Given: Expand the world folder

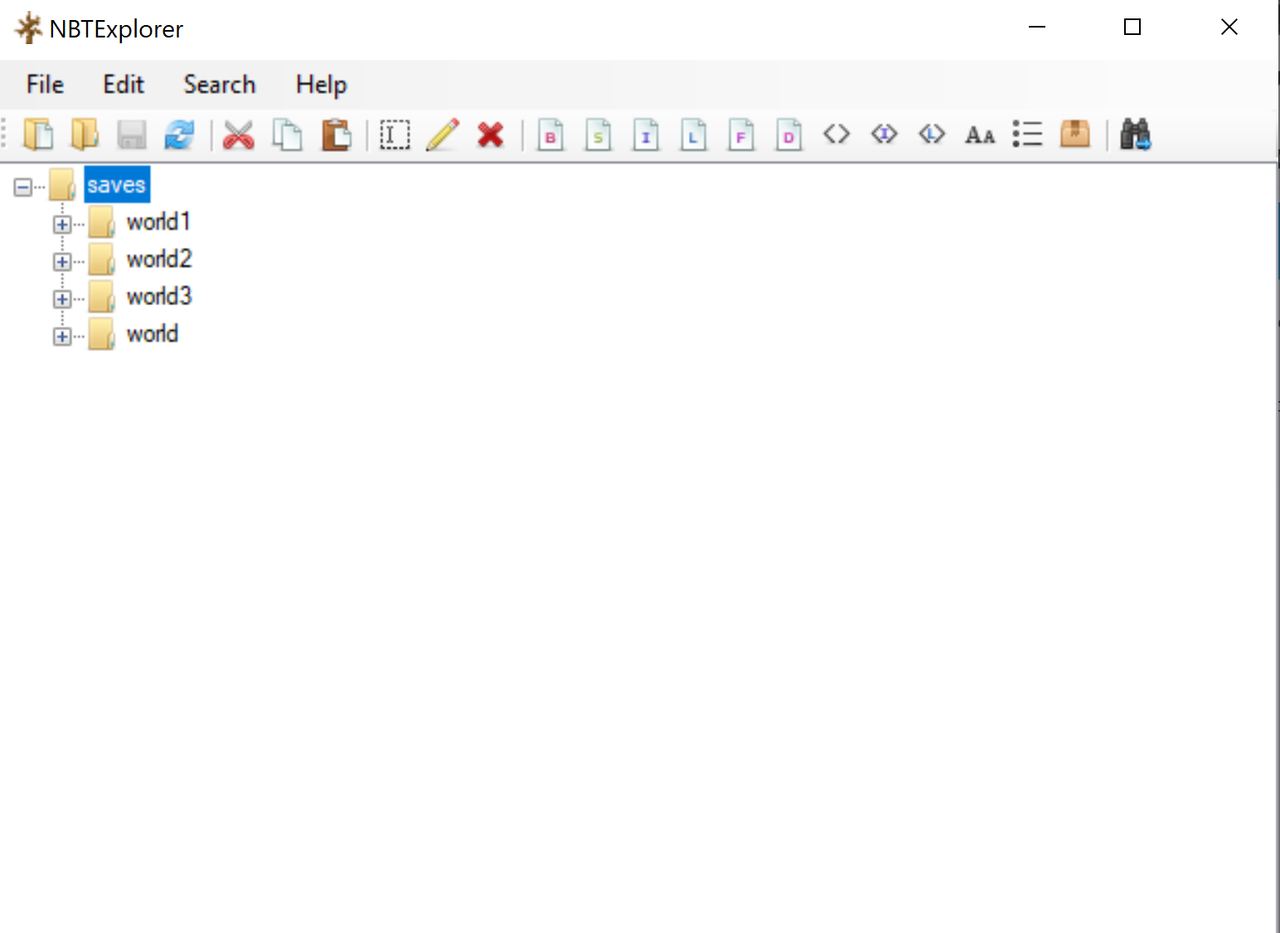Looking at the screenshot, I should click(x=62, y=337).
